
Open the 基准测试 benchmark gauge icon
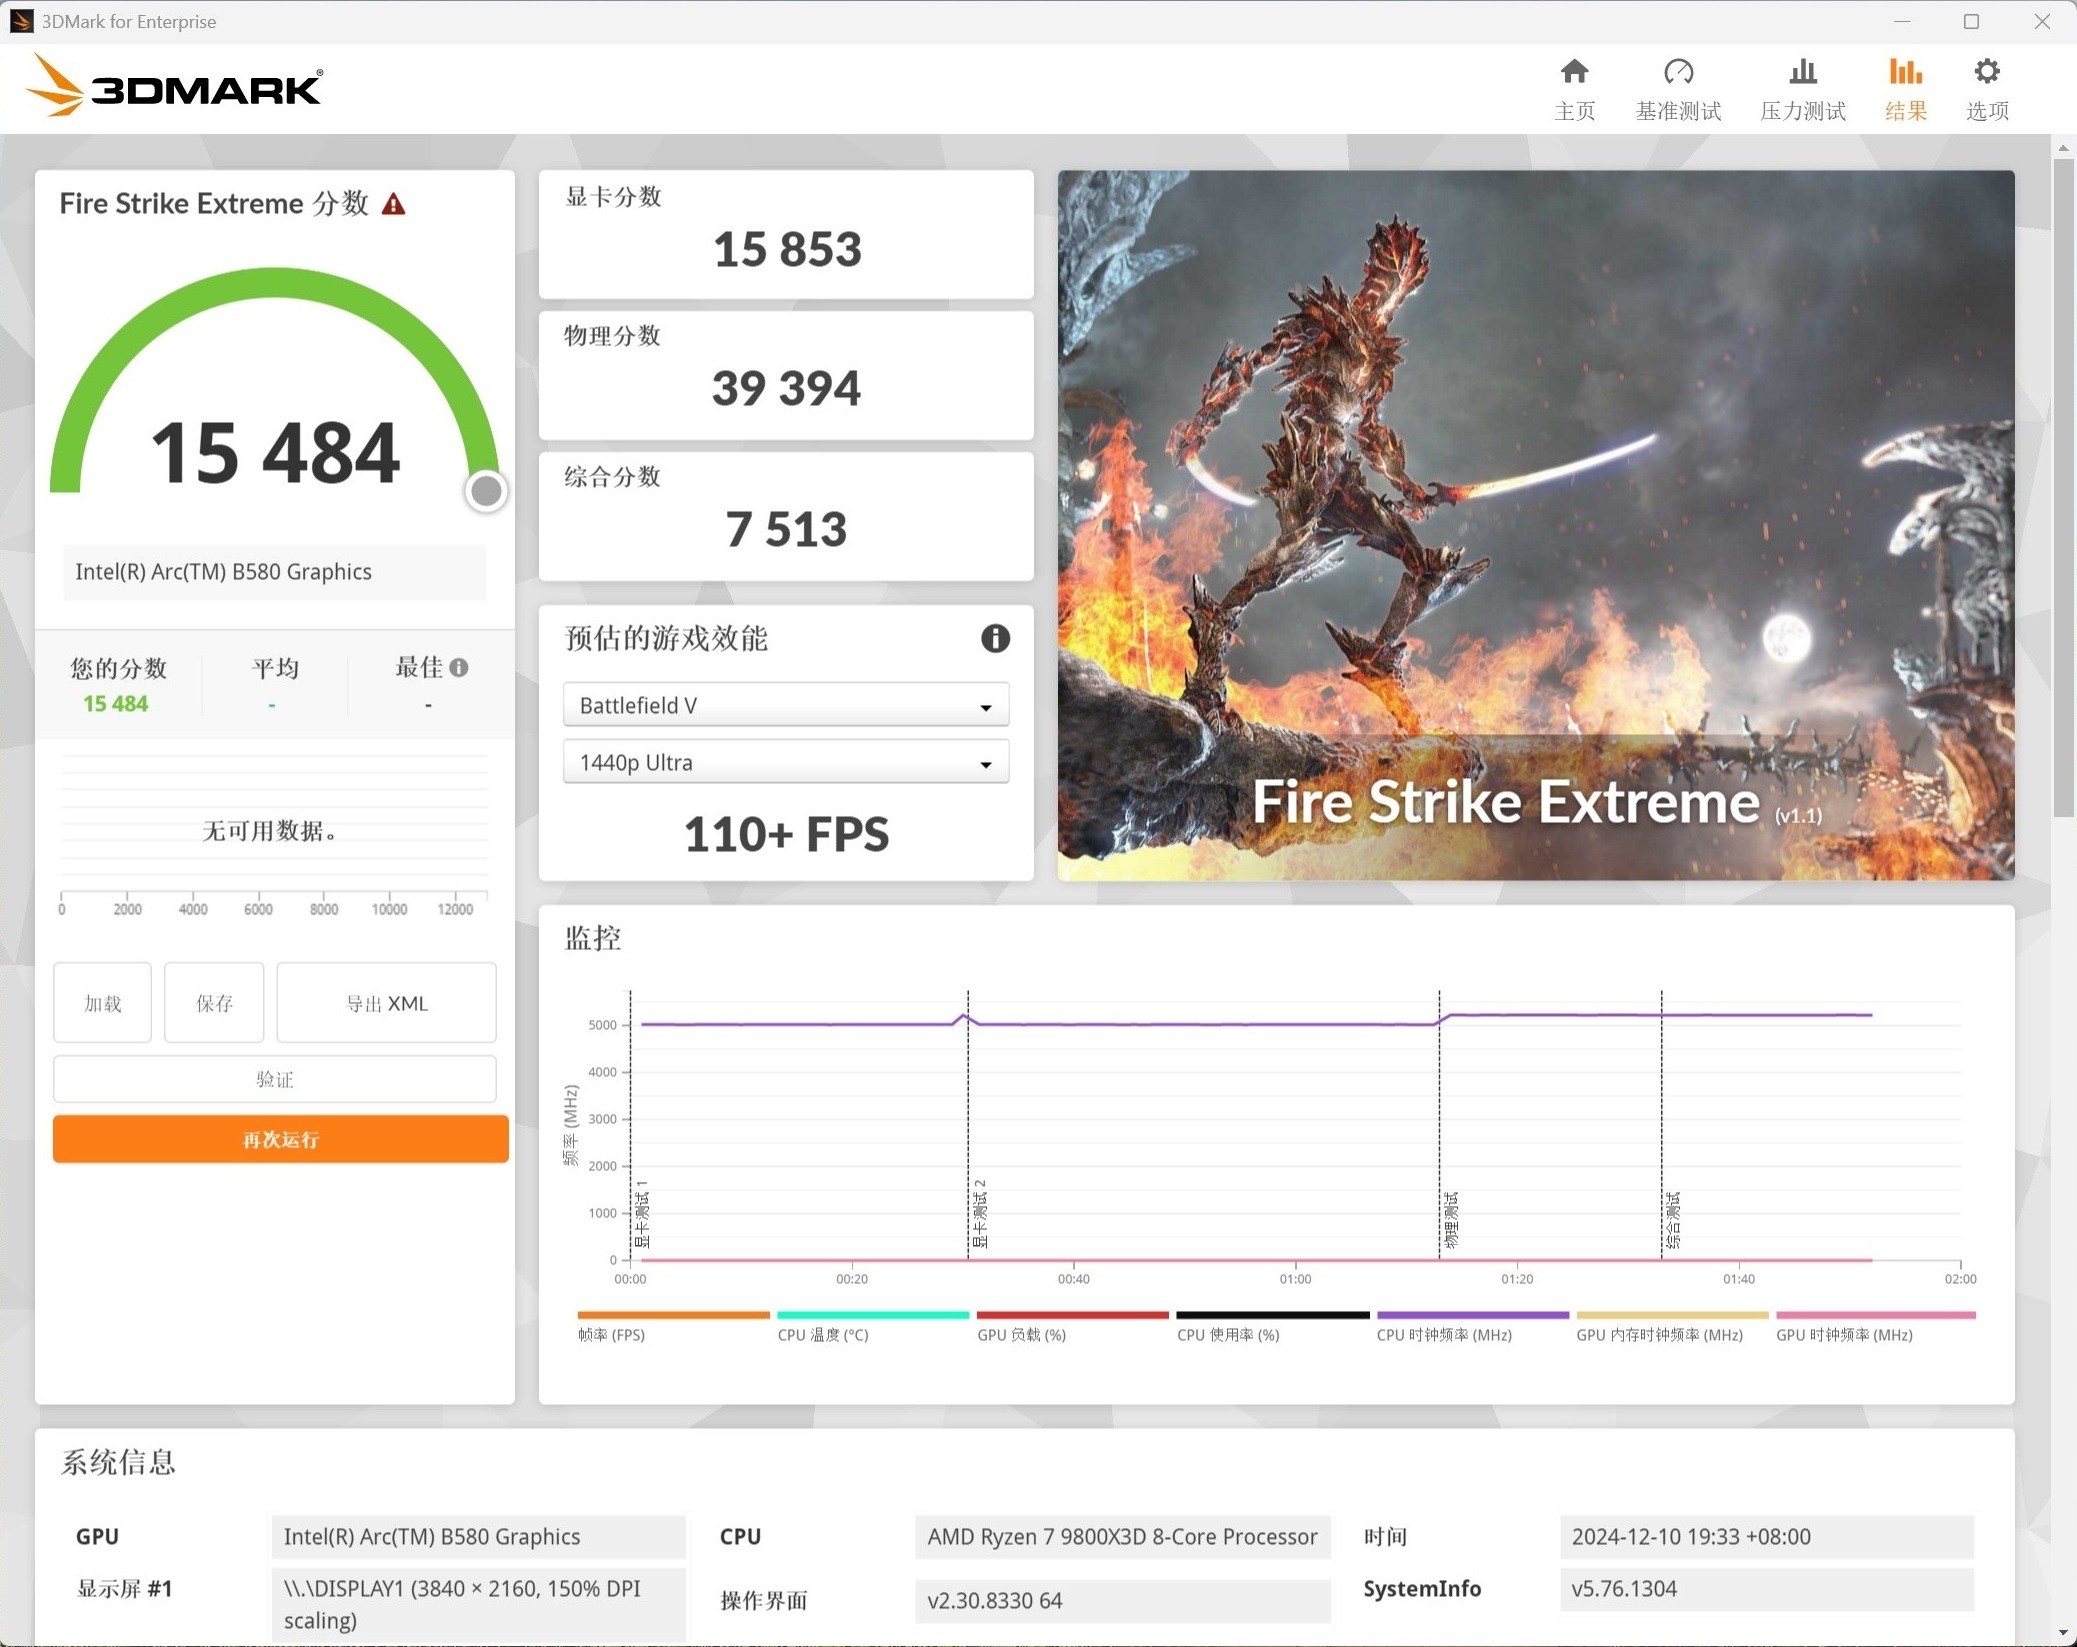1678,72
